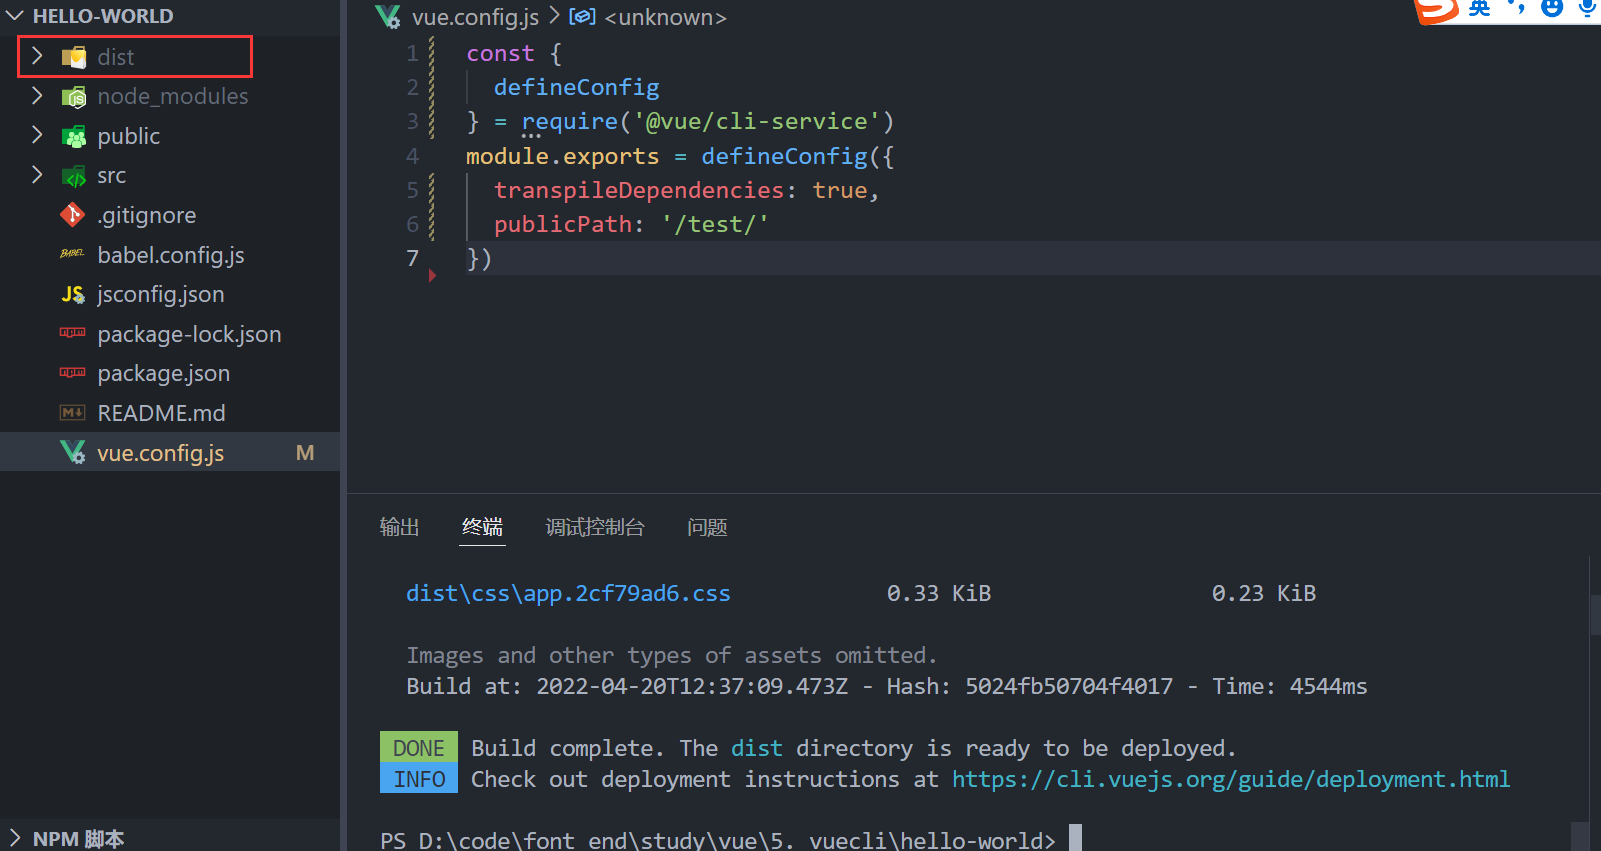Open .gitignore file
The height and width of the screenshot is (851, 1601).
pos(147,215)
